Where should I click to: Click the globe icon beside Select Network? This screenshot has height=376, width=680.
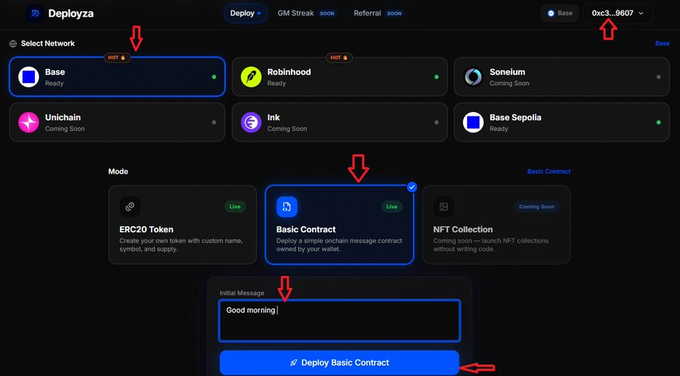[13, 43]
